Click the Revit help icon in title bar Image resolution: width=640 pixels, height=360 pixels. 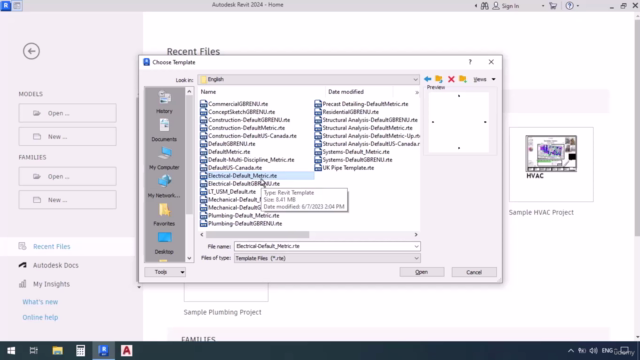point(569,6)
